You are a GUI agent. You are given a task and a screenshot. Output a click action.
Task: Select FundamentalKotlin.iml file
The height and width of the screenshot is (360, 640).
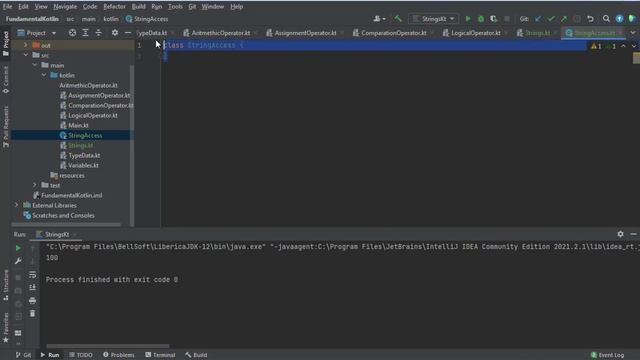pos(71,195)
